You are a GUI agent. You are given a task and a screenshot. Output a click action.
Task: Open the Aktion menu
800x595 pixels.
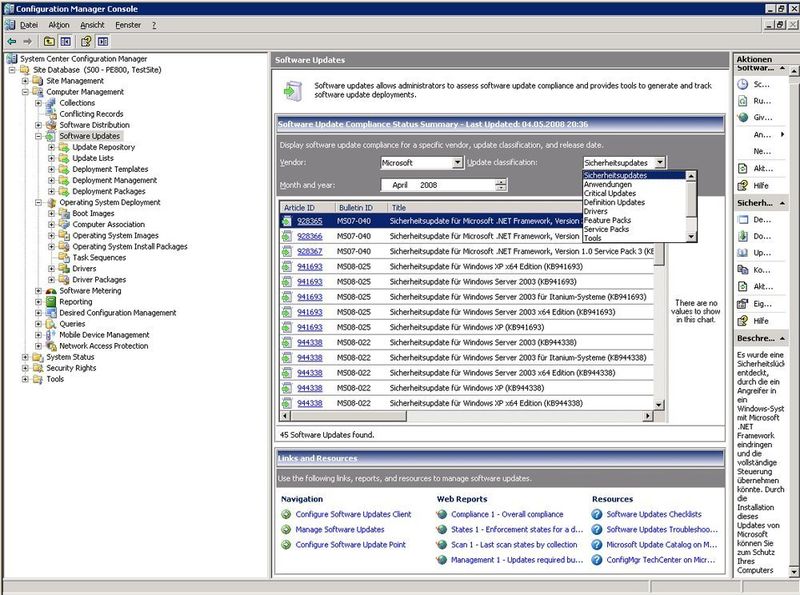pos(59,25)
